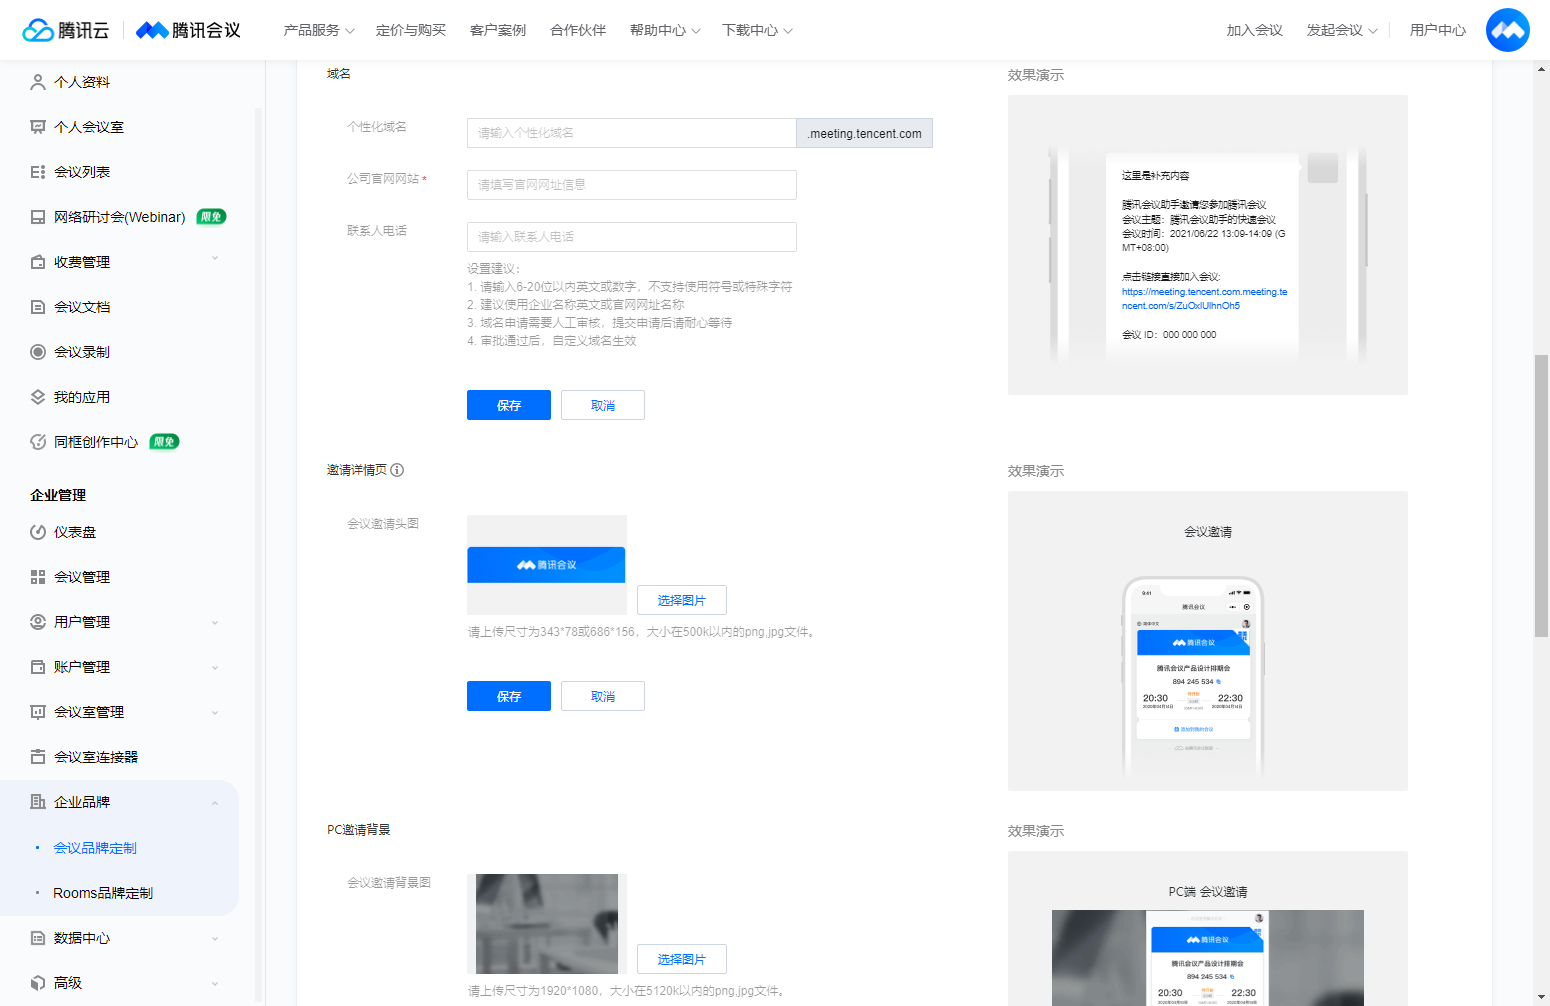
Task: Click the 加入会议 link
Action: coord(1254,30)
